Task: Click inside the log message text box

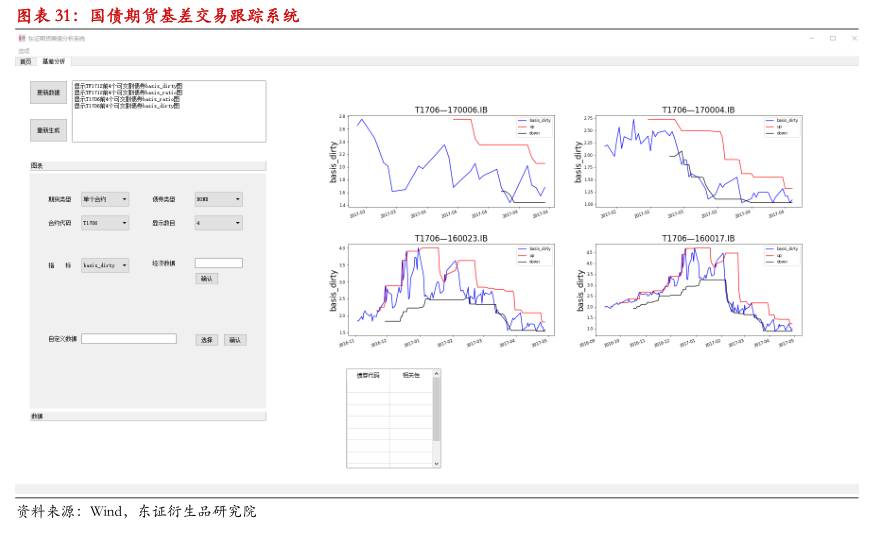Action: pyautogui.click(x=169, y=111)
